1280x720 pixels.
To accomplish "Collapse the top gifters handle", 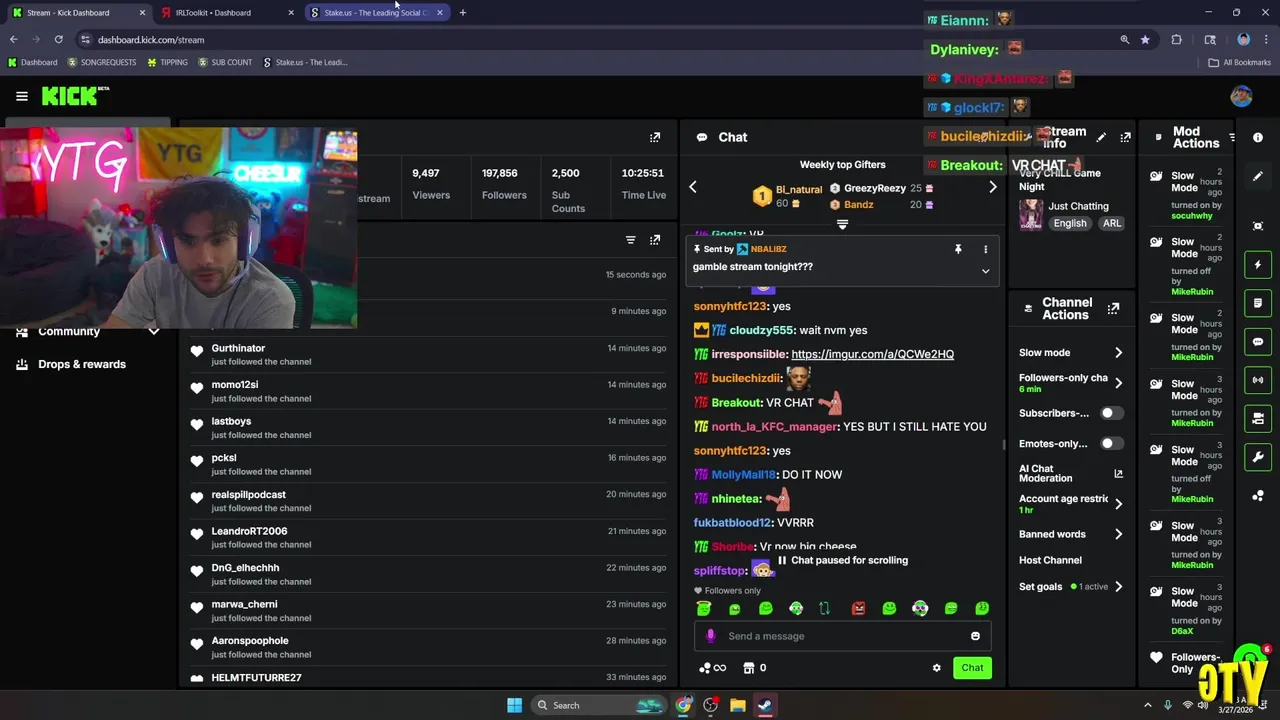I will pyautogui.click(x=842, y=225).
